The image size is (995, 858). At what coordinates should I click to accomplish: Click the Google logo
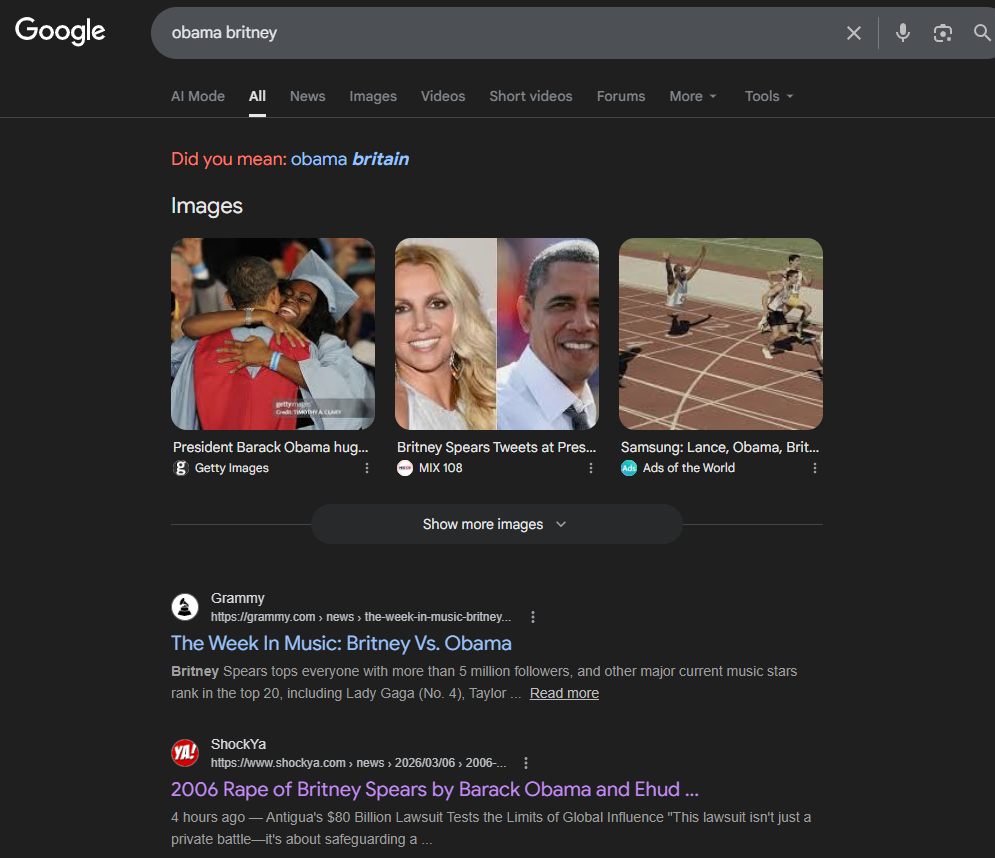tap(60, 31)
